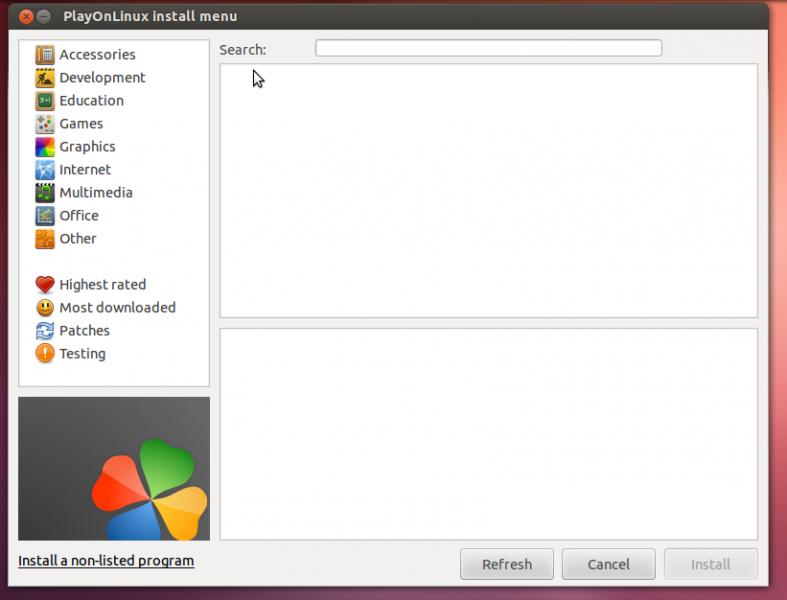Screen dimensions: 787x600
Task: Close the PlayOnLinux install menu window
Action: (x=26, y=16)
